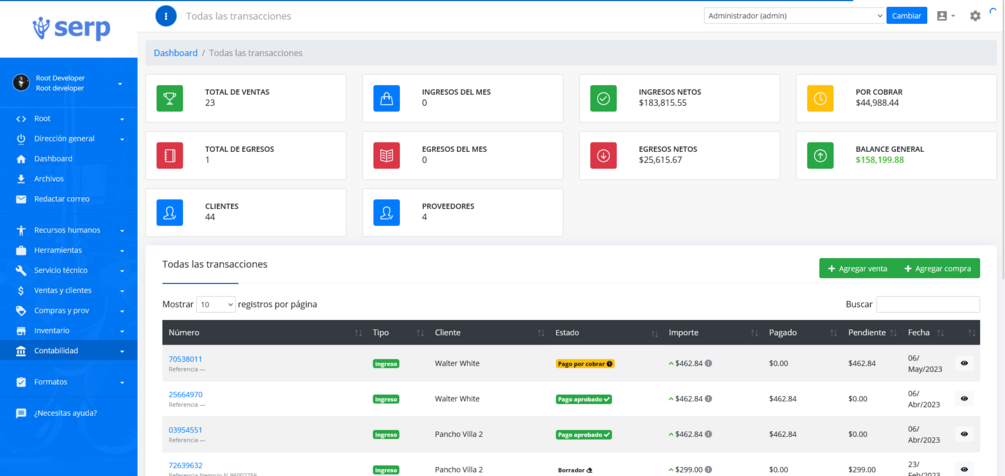Click the Recursos humanos person icon
Viewport: 1005px width, 476px height.
pyautogui.click(x=21, y=230)
